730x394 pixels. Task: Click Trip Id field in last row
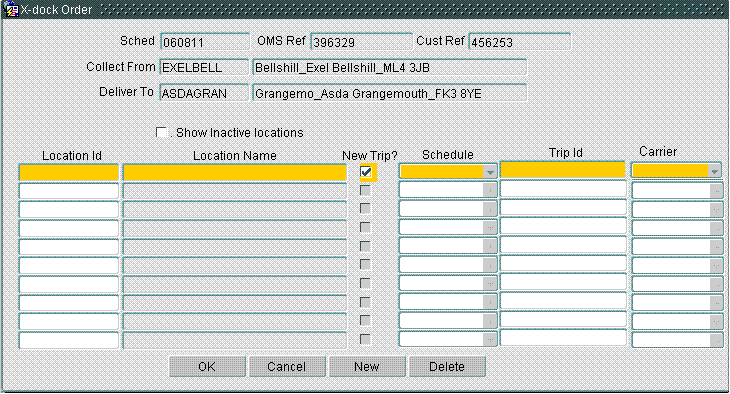pos(563,338)
